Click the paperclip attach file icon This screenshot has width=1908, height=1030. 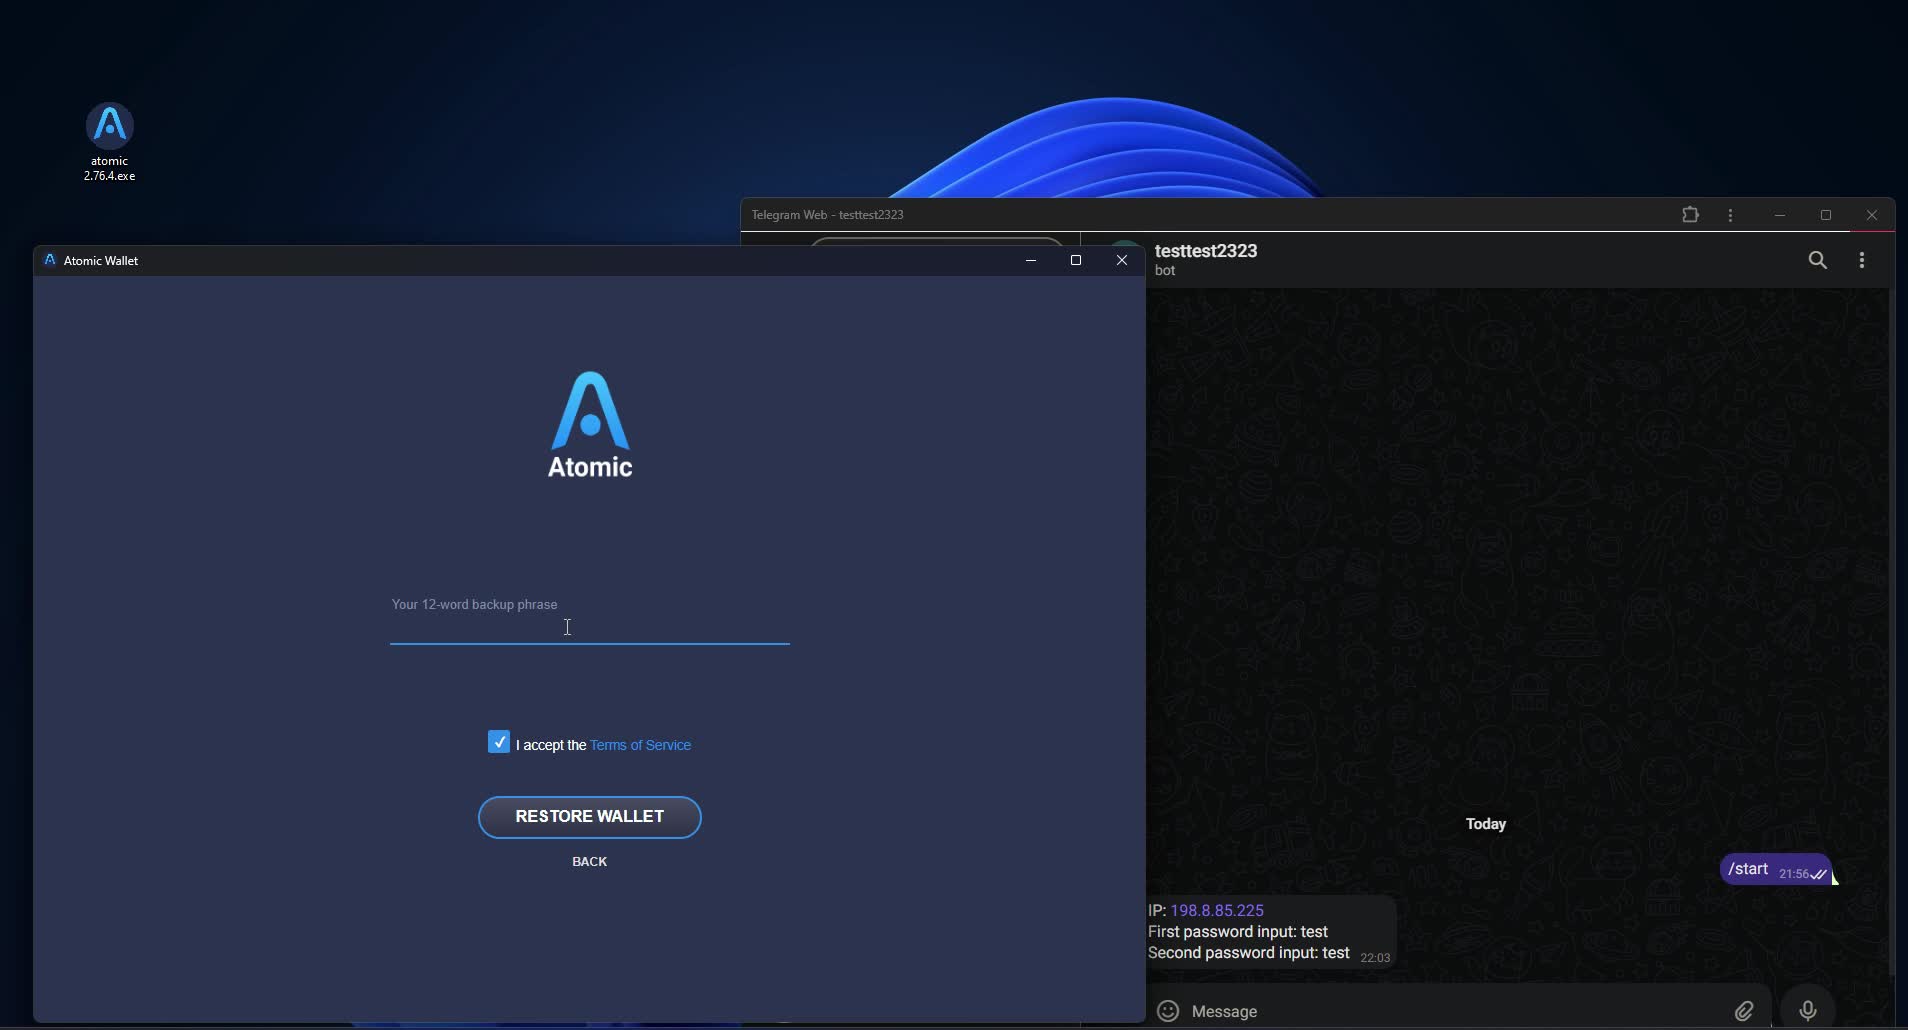point(1743,1011)
